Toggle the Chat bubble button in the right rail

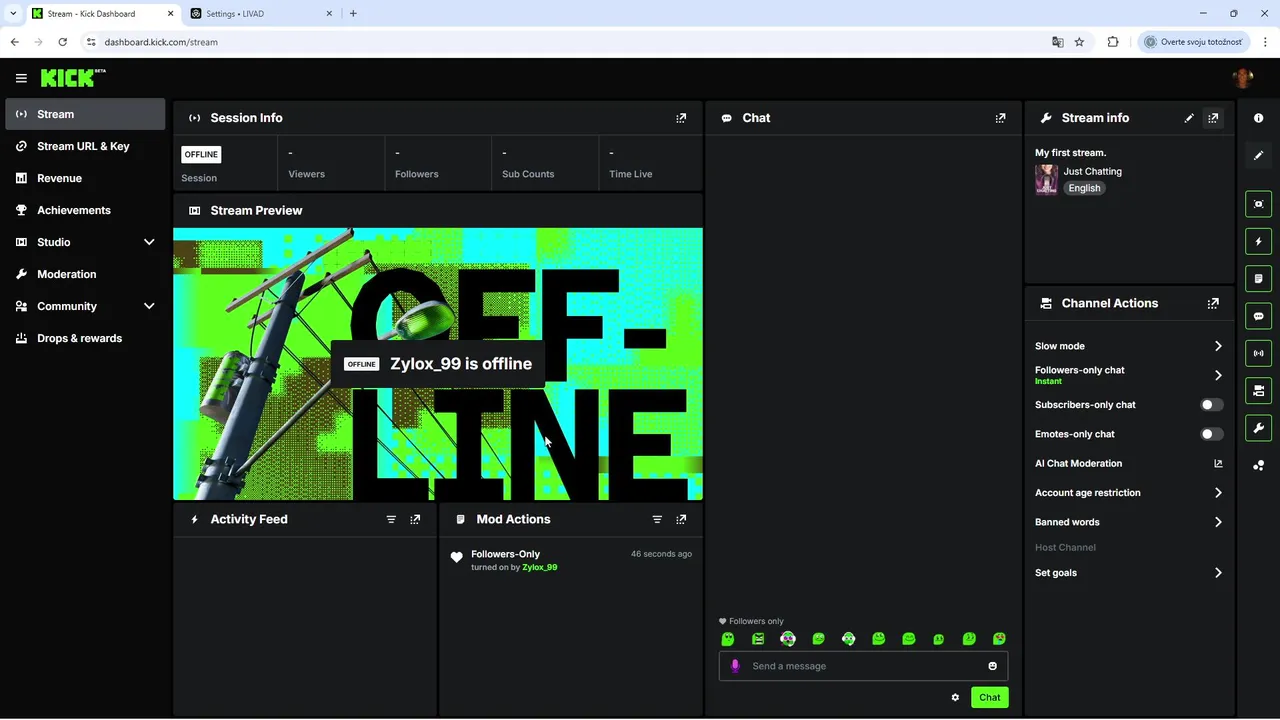(1258, 316)
